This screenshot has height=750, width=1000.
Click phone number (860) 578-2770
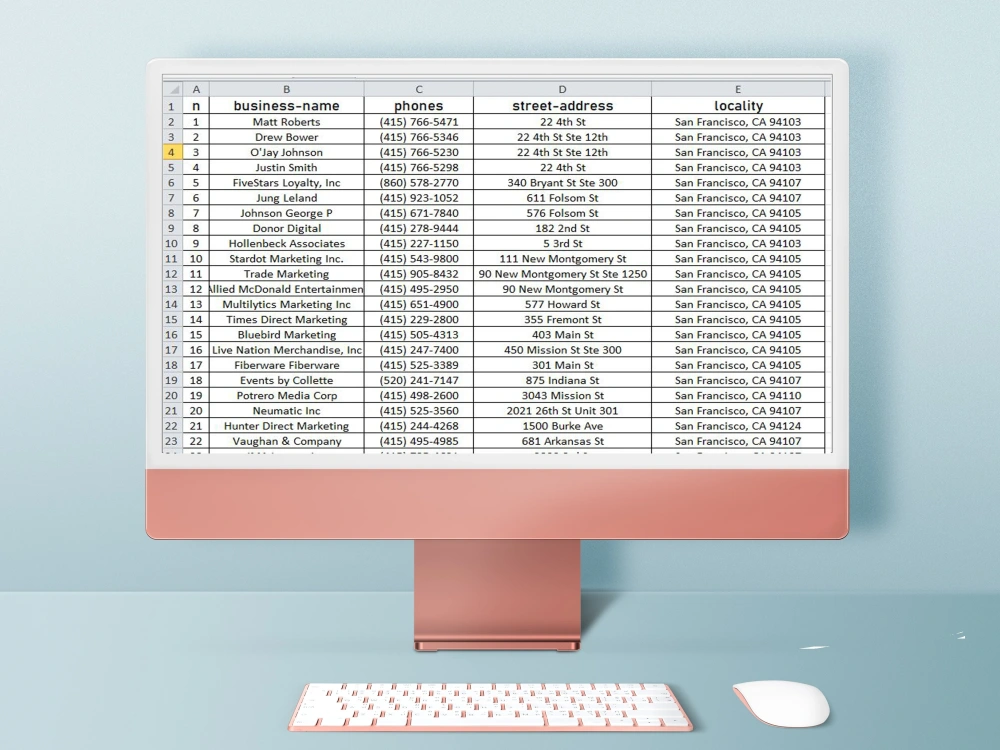pos(418,183)
